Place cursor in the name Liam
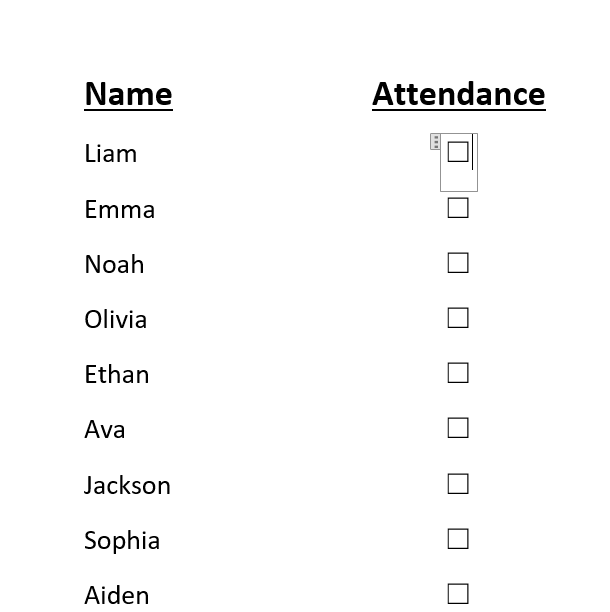The image size is (610, 612). coord(110,153)
